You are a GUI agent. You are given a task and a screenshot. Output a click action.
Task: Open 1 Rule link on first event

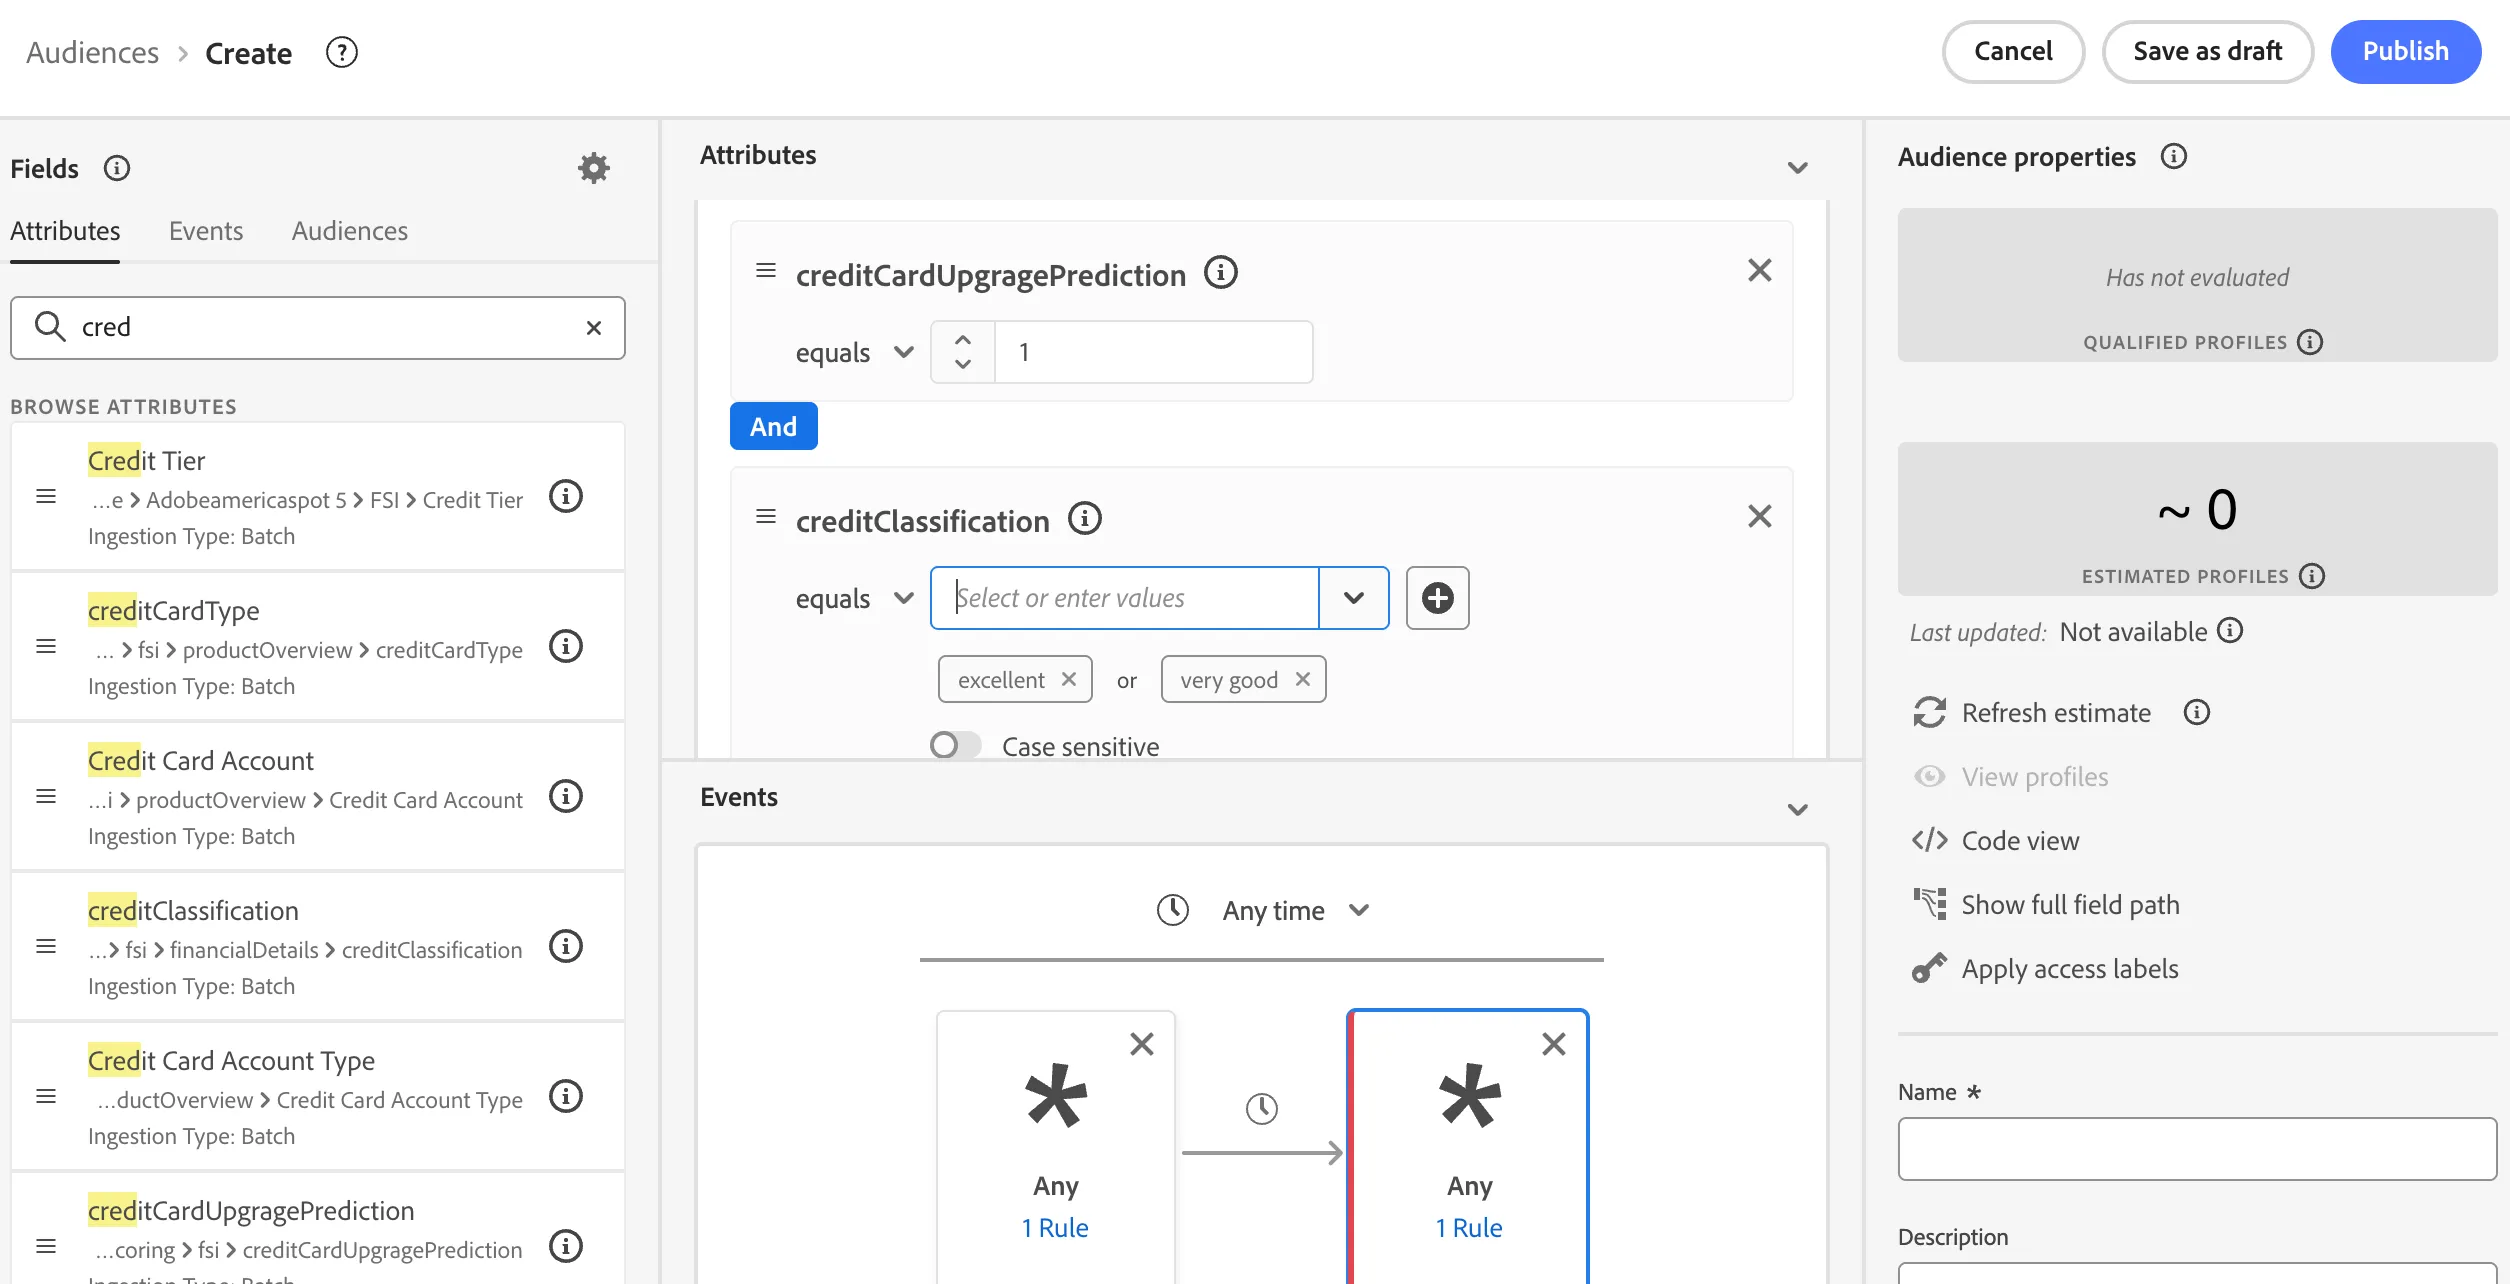1055,1228
